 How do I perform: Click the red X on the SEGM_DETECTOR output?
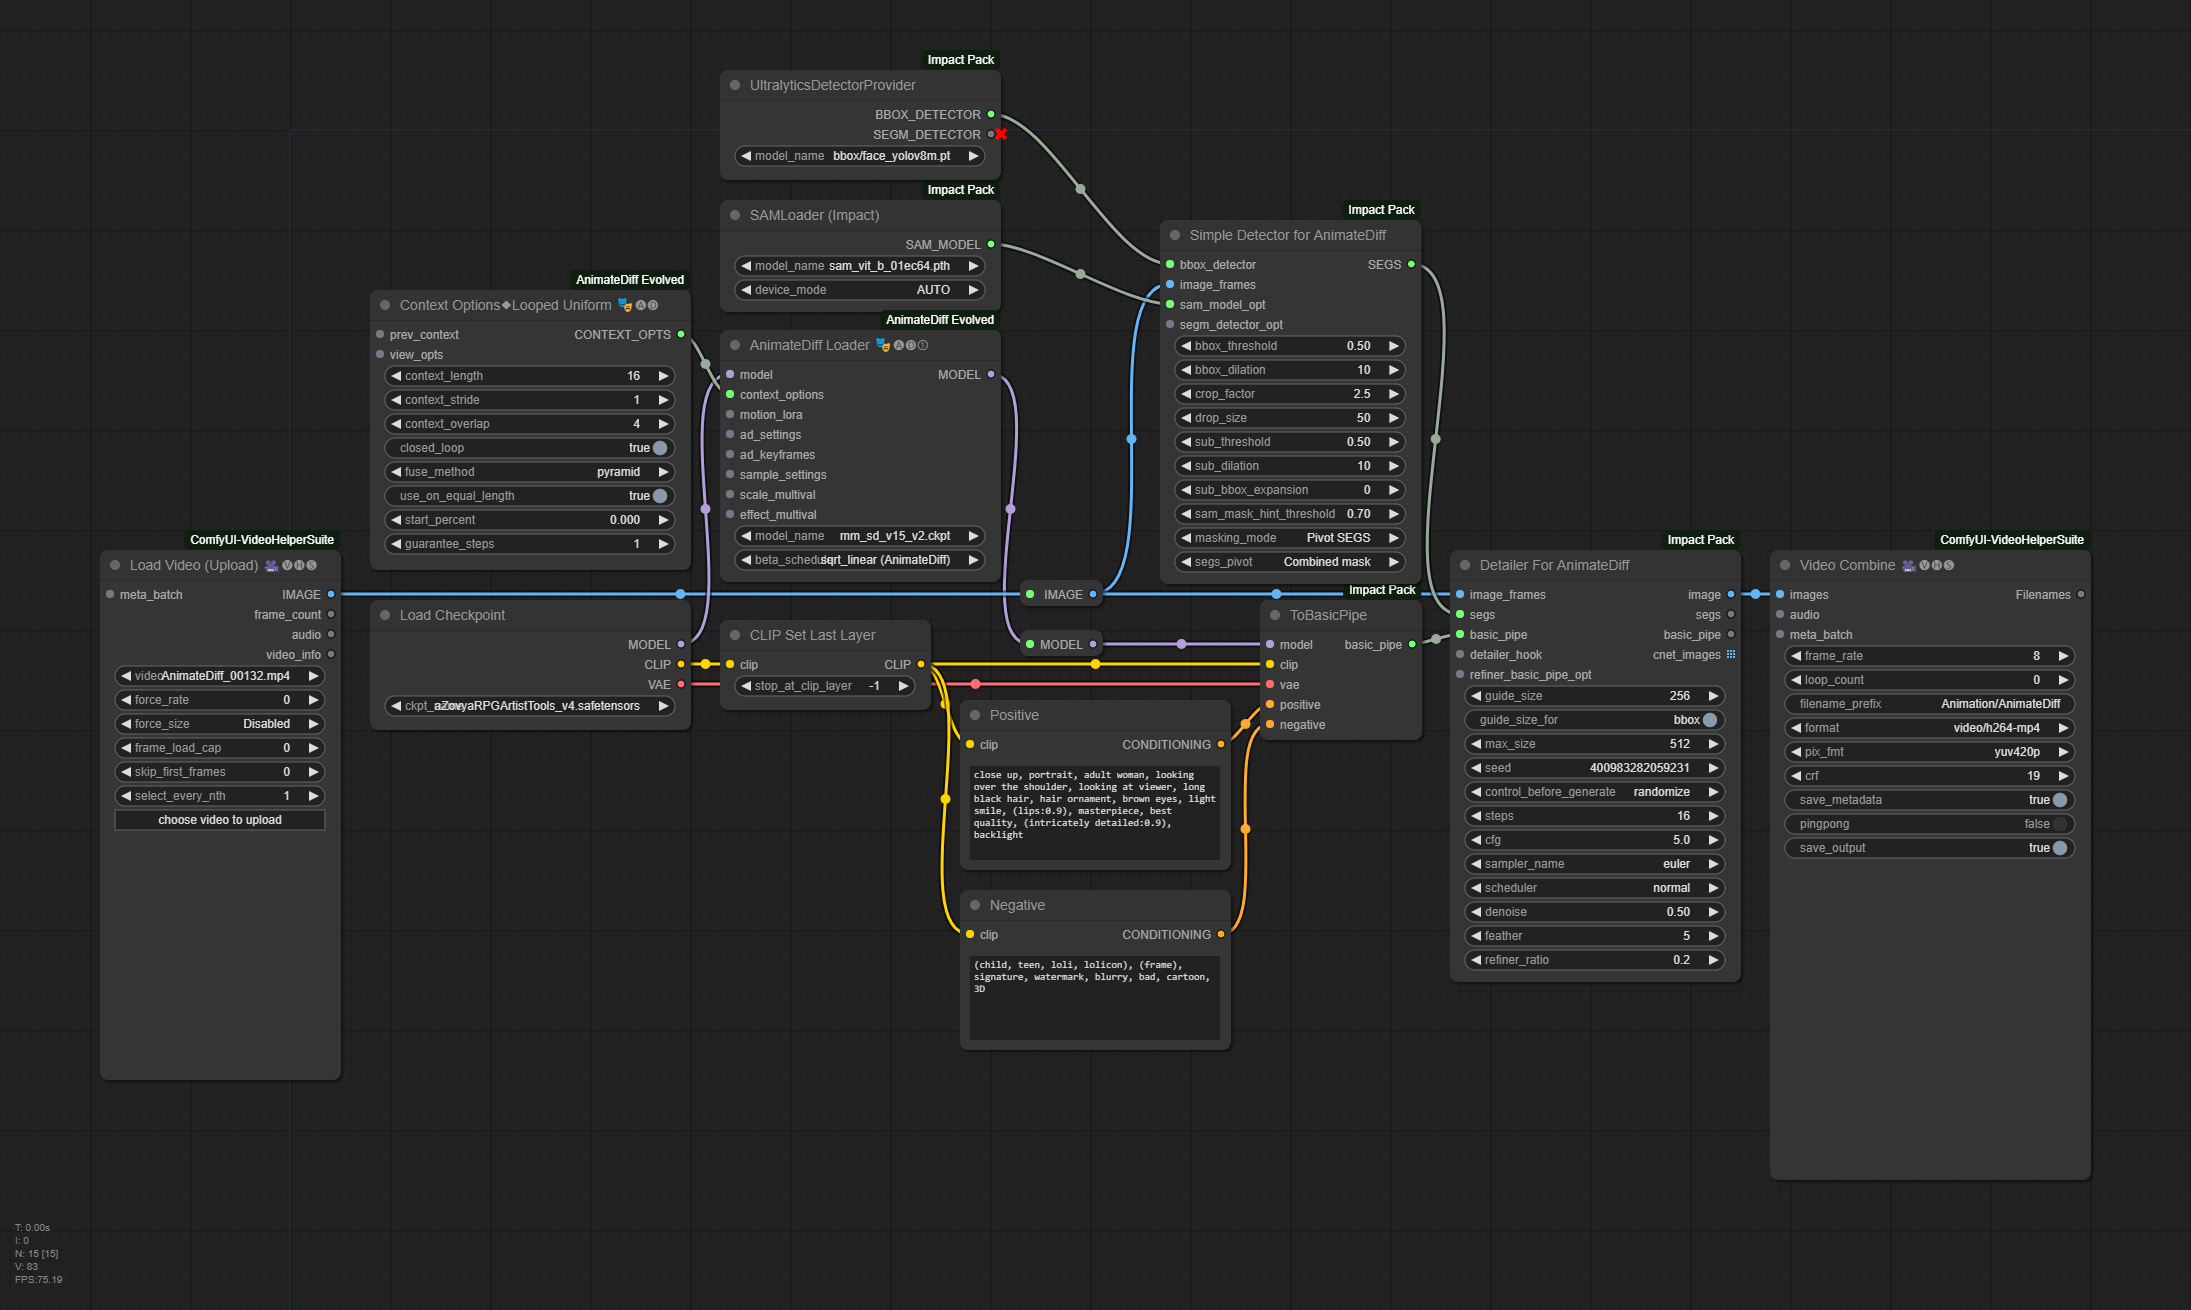[x=1001, y=134]
